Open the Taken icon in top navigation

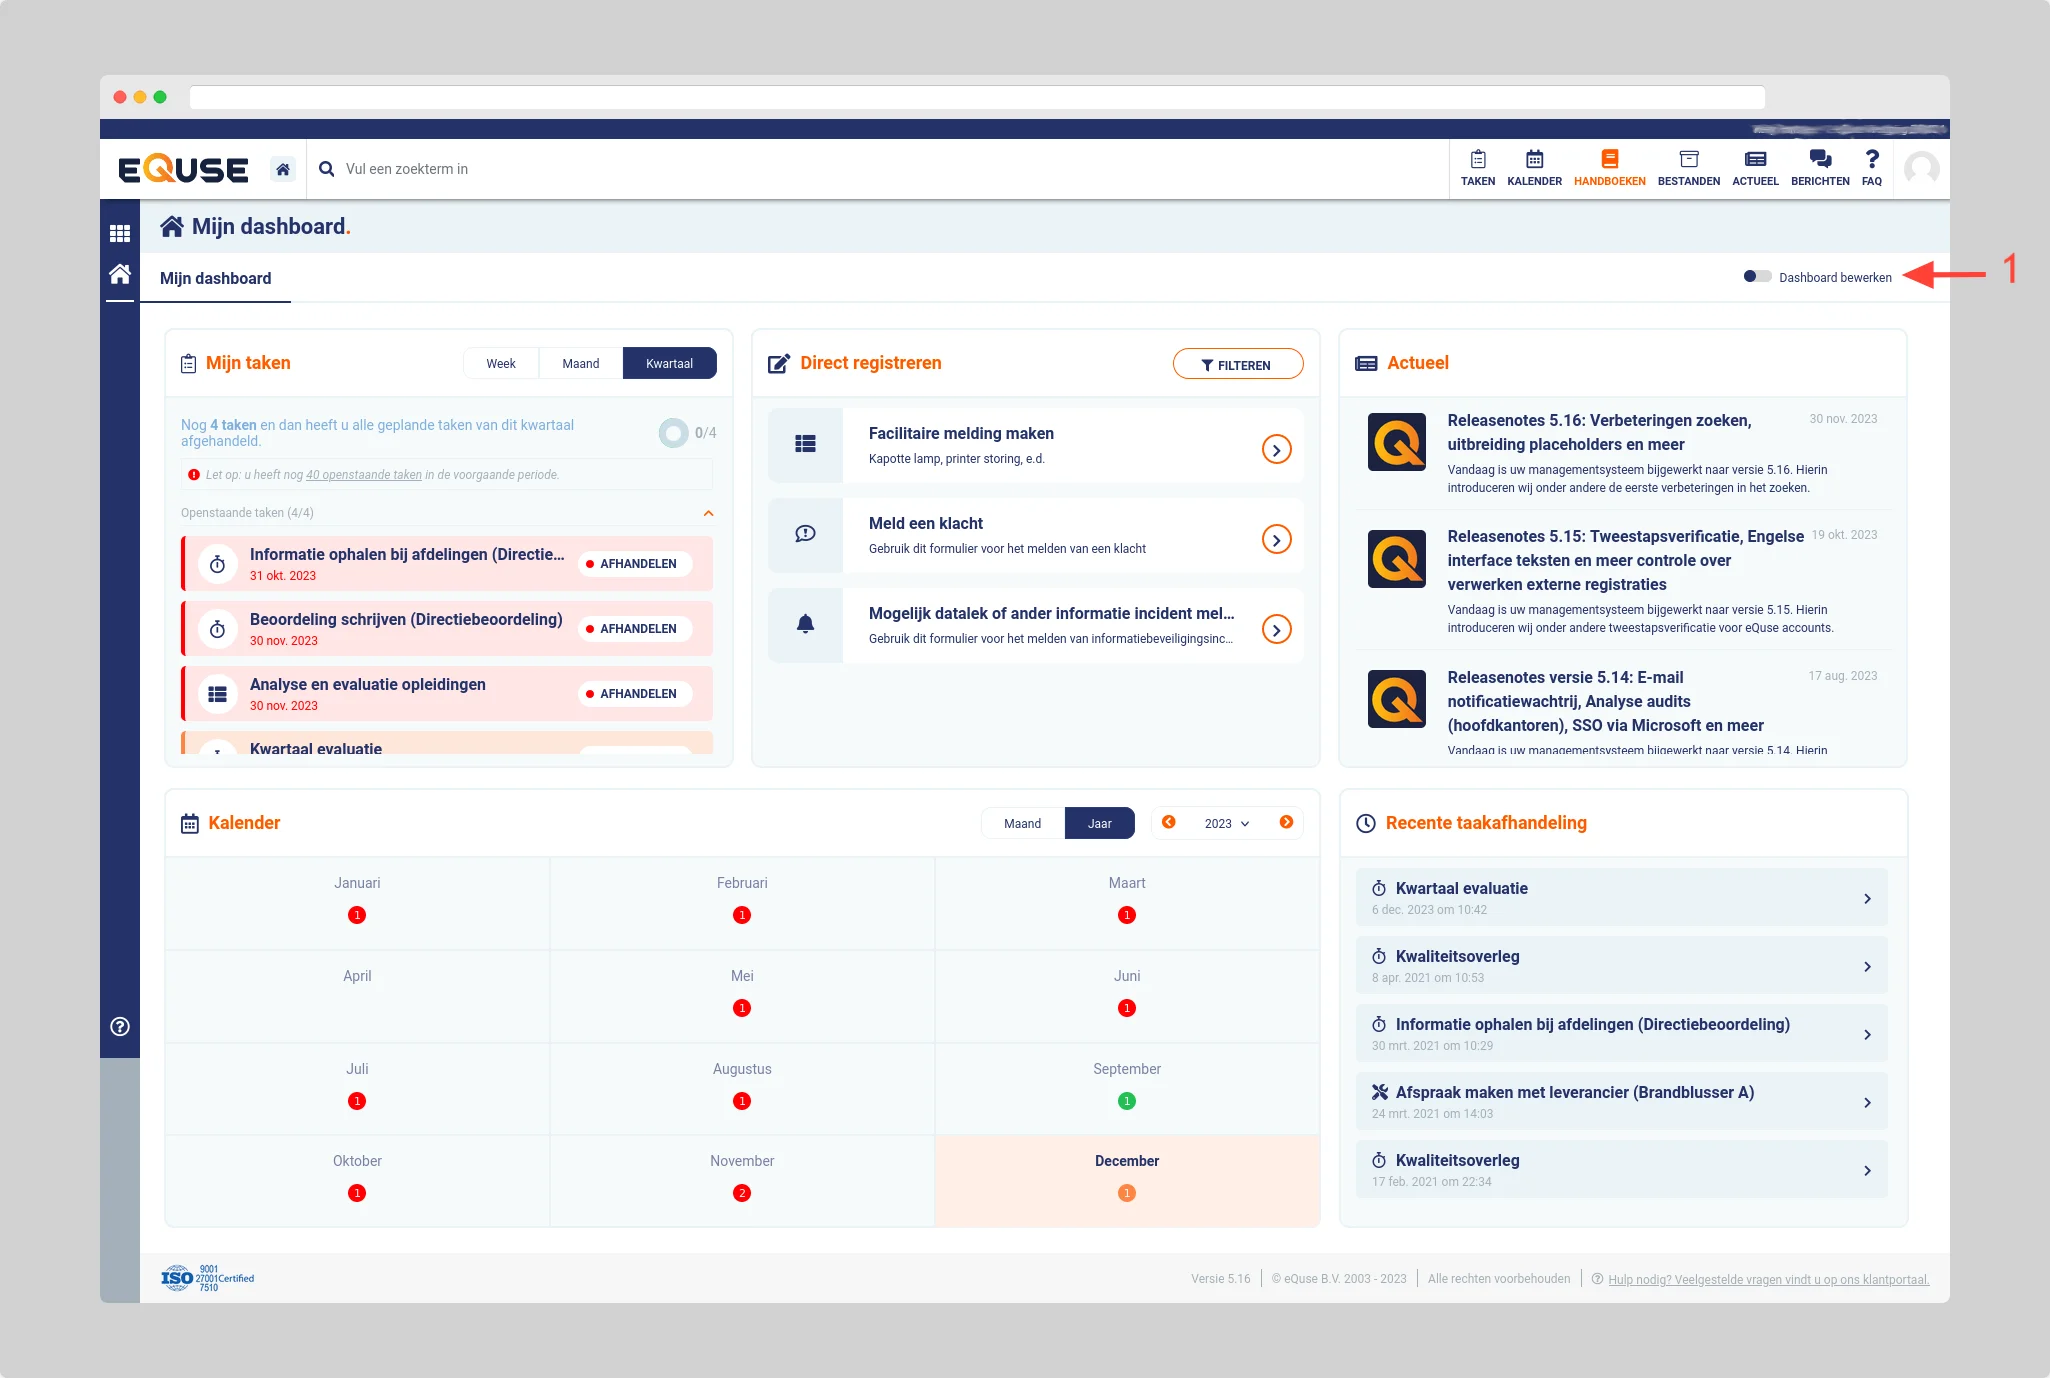(x=1477, y=168)
